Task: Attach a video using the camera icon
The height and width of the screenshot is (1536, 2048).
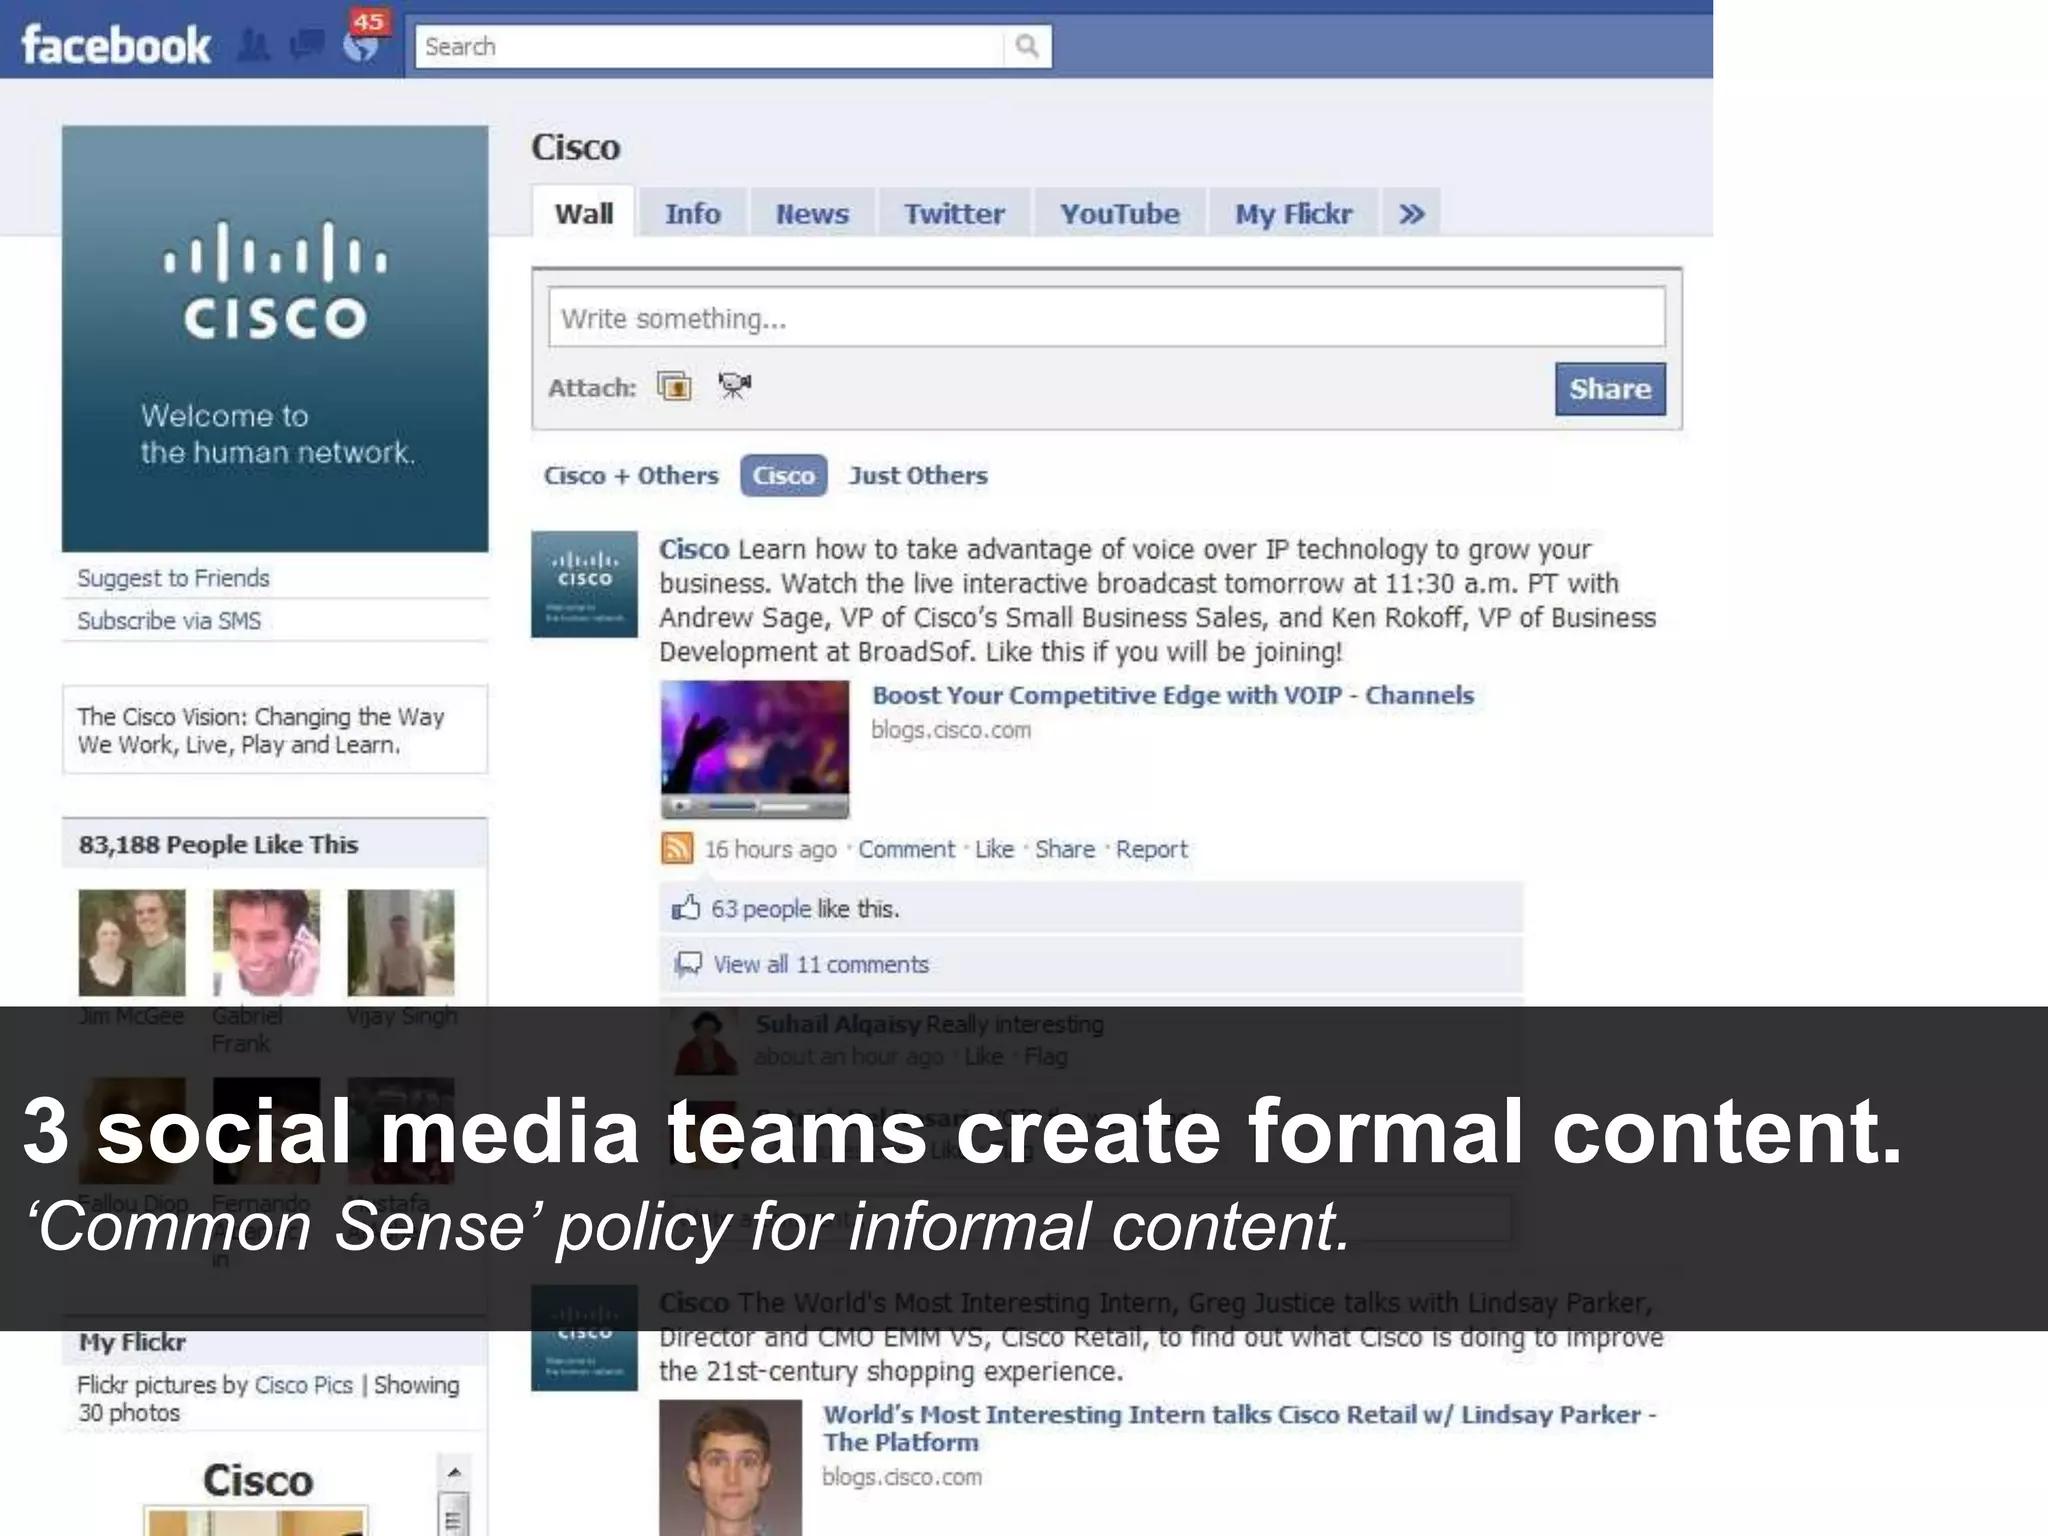Action: pyautogui.click(x=735, y=385)
